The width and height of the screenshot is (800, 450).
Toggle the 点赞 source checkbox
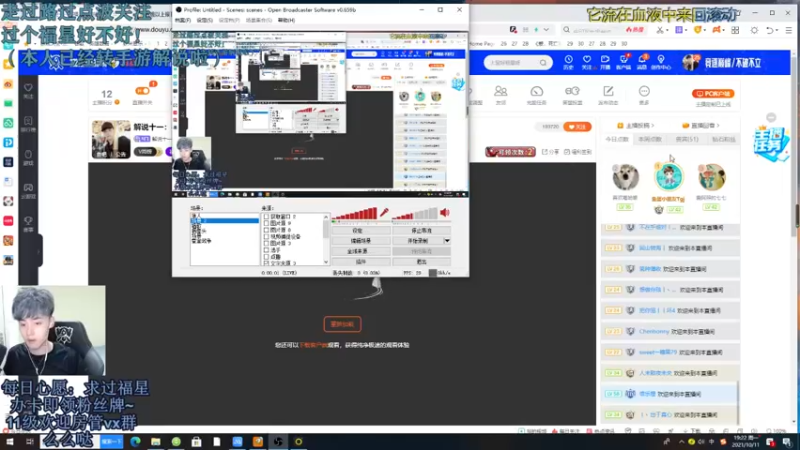266,257
